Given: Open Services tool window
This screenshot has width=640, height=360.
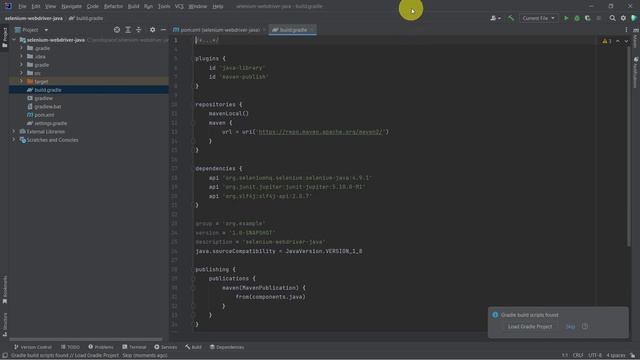Looking at the screenshot, I should point(165,347).
